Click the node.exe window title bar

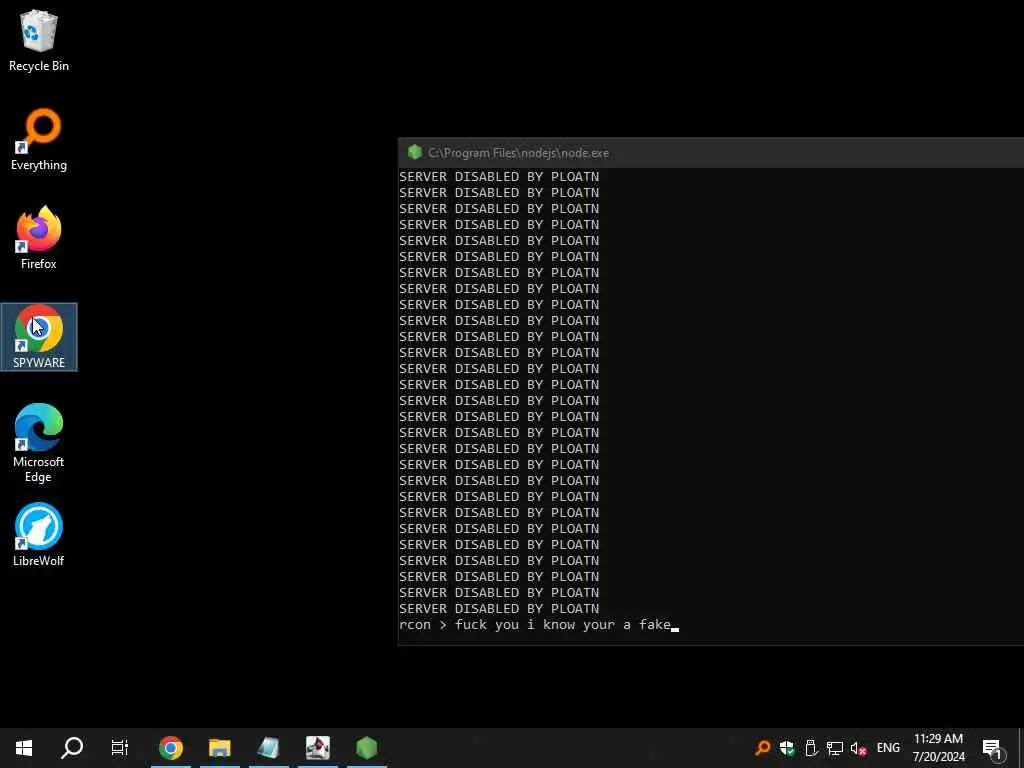coord(711,153)
